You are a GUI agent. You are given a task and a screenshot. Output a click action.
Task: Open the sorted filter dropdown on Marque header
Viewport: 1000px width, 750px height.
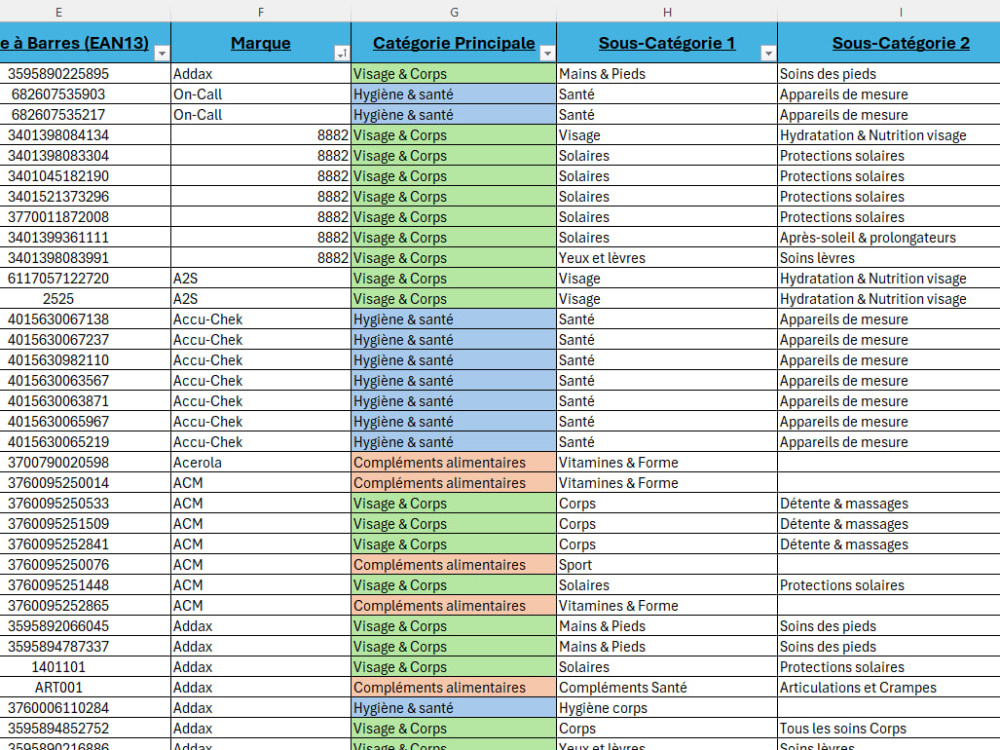[x=342, y=54]
